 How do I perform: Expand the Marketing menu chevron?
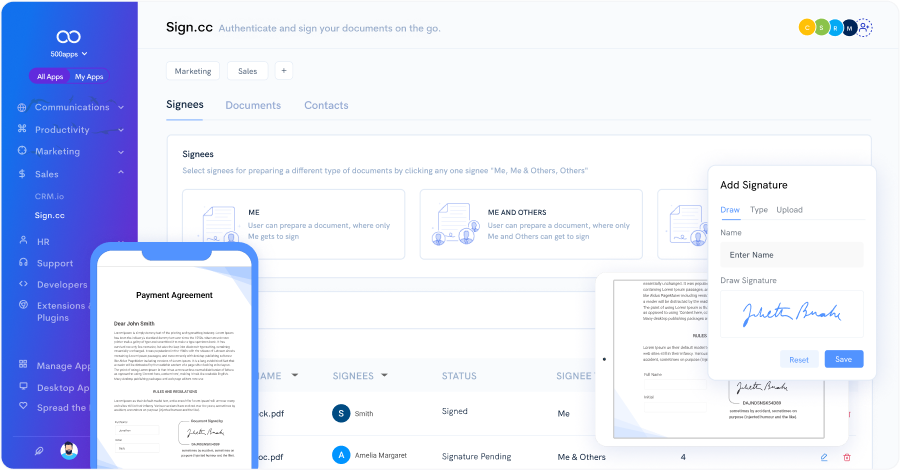(x=121, y=152)
